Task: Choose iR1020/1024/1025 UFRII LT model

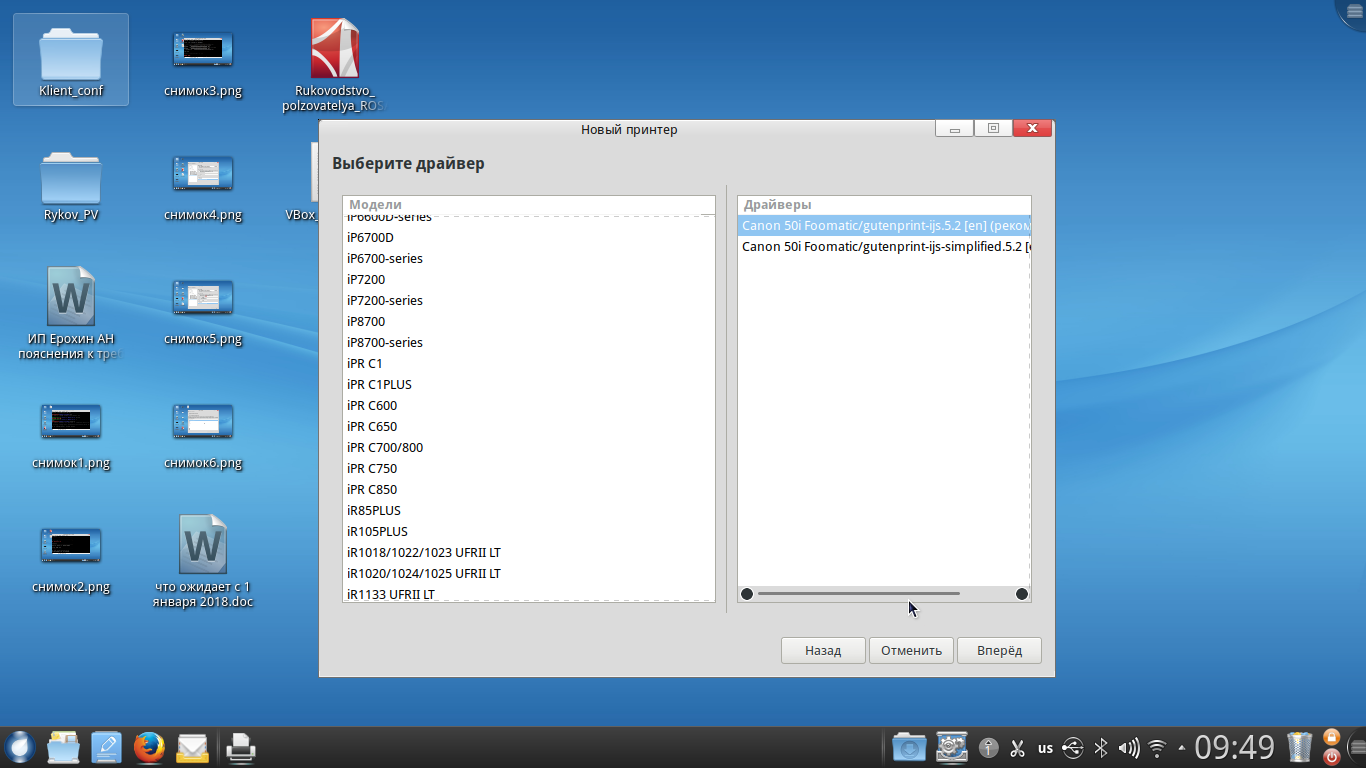Action: tap(424, 573)
